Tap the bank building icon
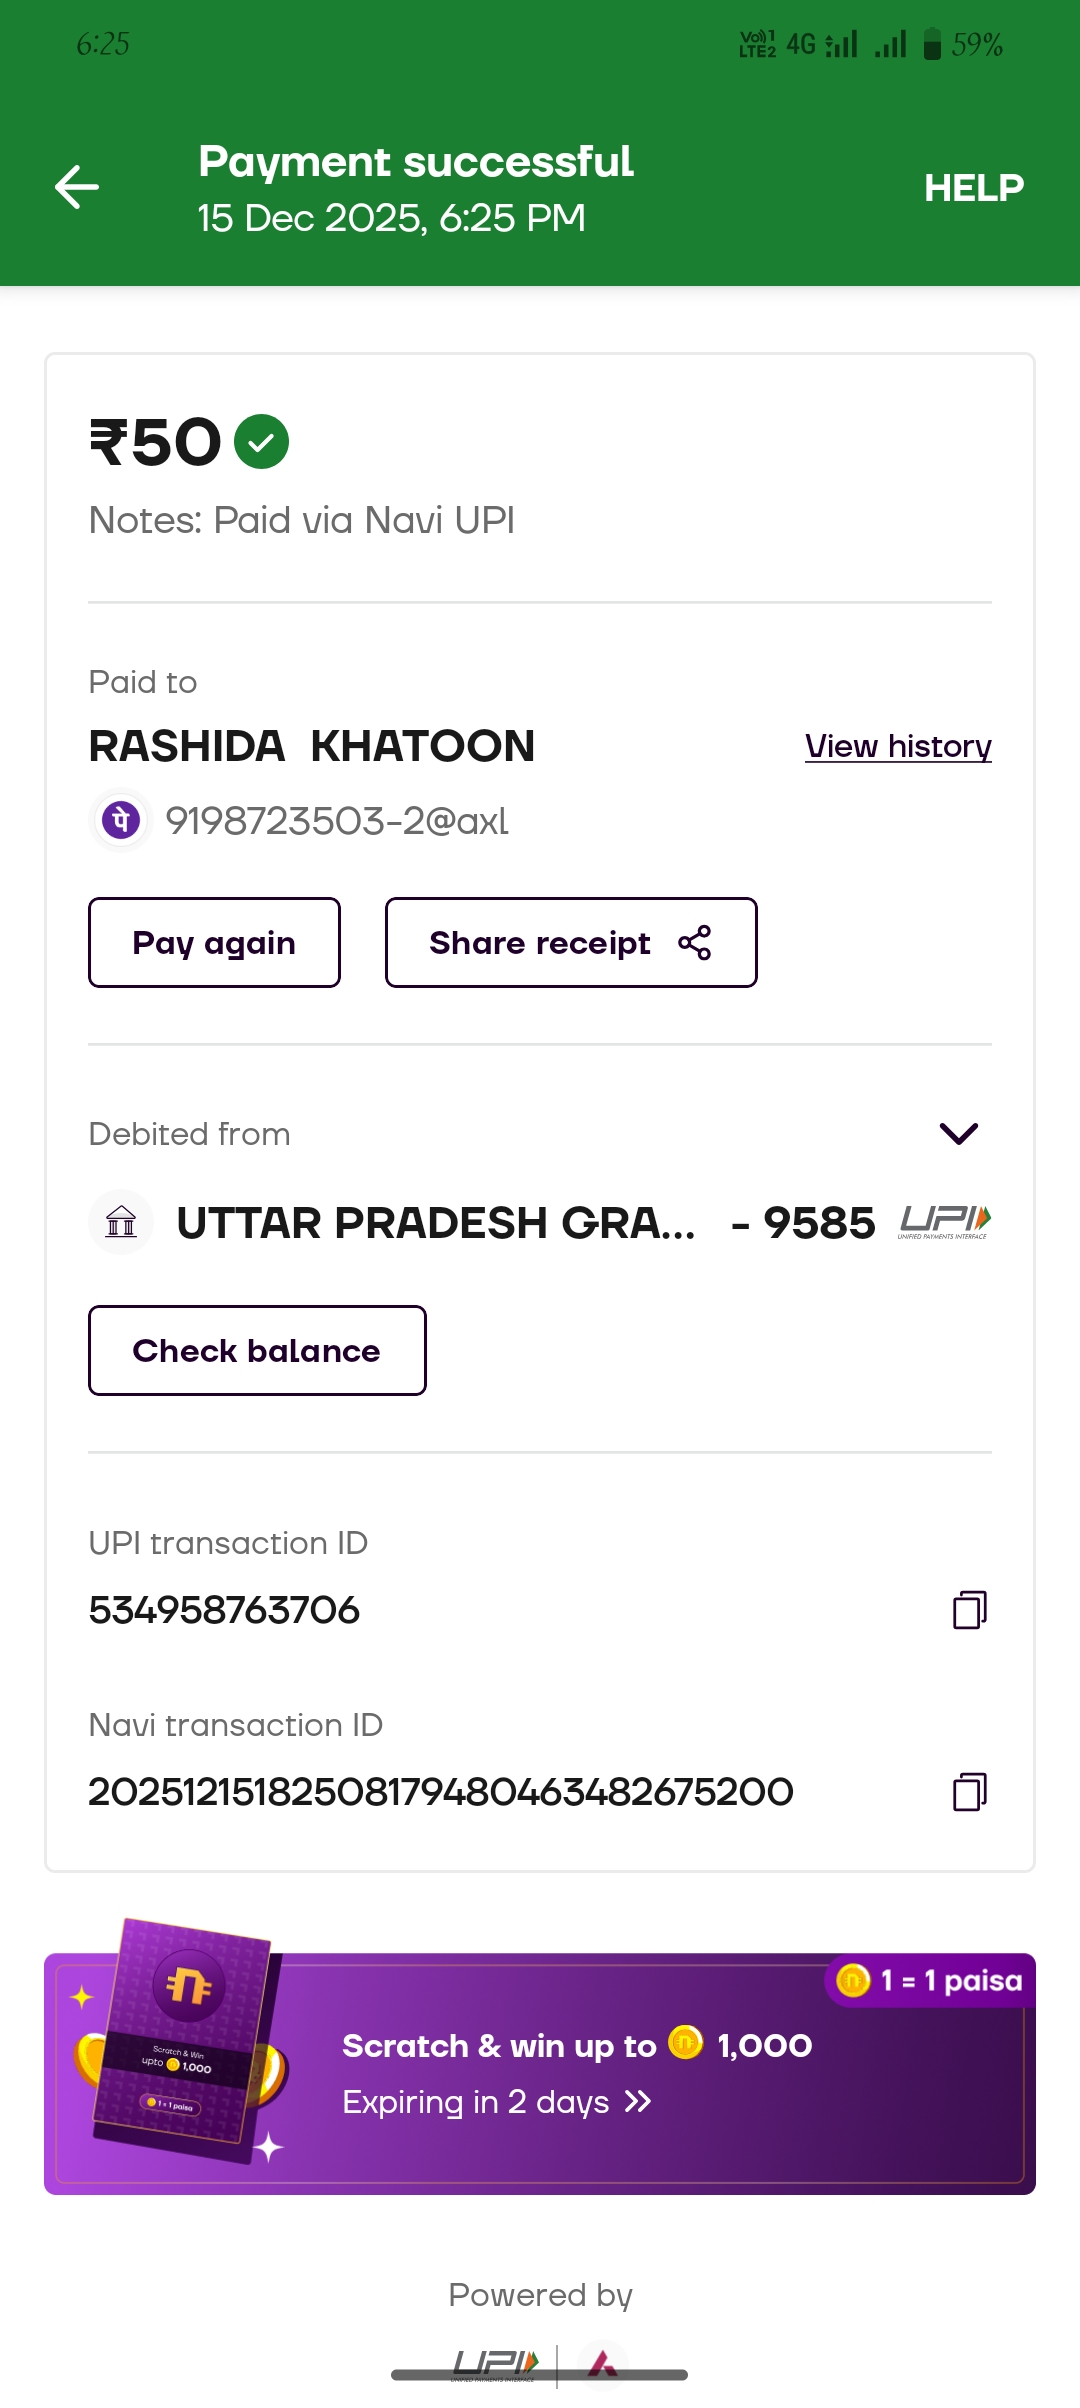The height and width of the screenshot is (2408, 1080). click(121, 1222)
